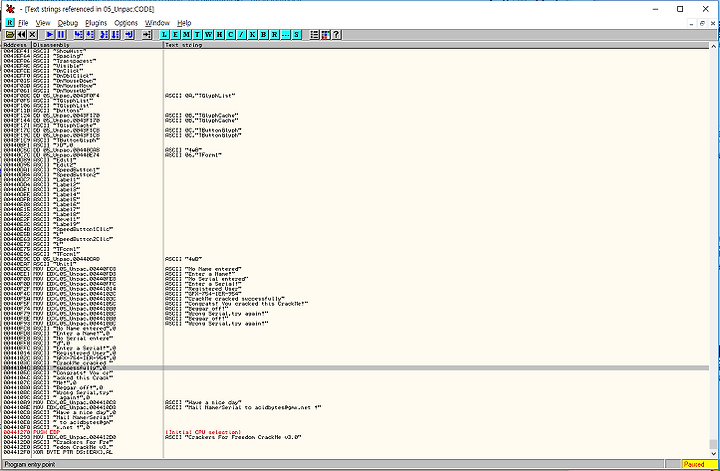720x471 pixels.
Task: Show Patches with the slash button
Action: pyautogui.click(x=242, y=34)
